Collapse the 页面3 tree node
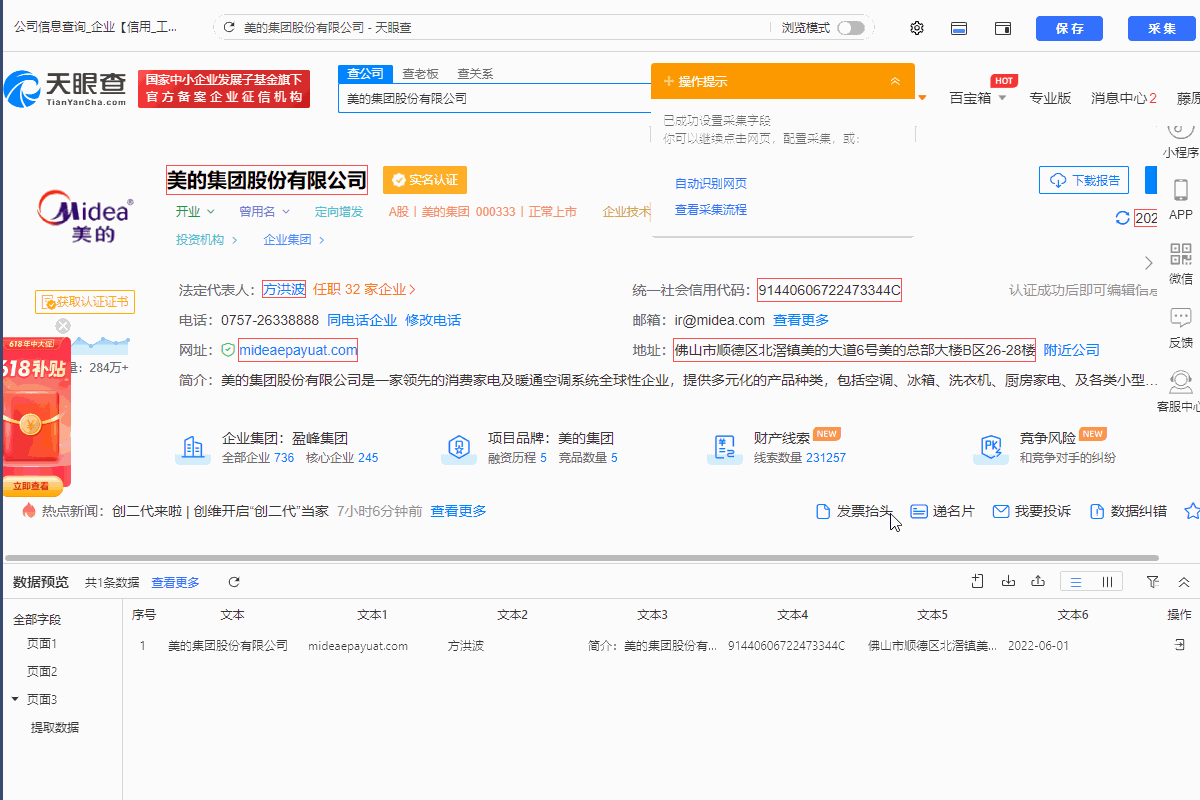This screenshot has height=800, width=1200. 15,699
